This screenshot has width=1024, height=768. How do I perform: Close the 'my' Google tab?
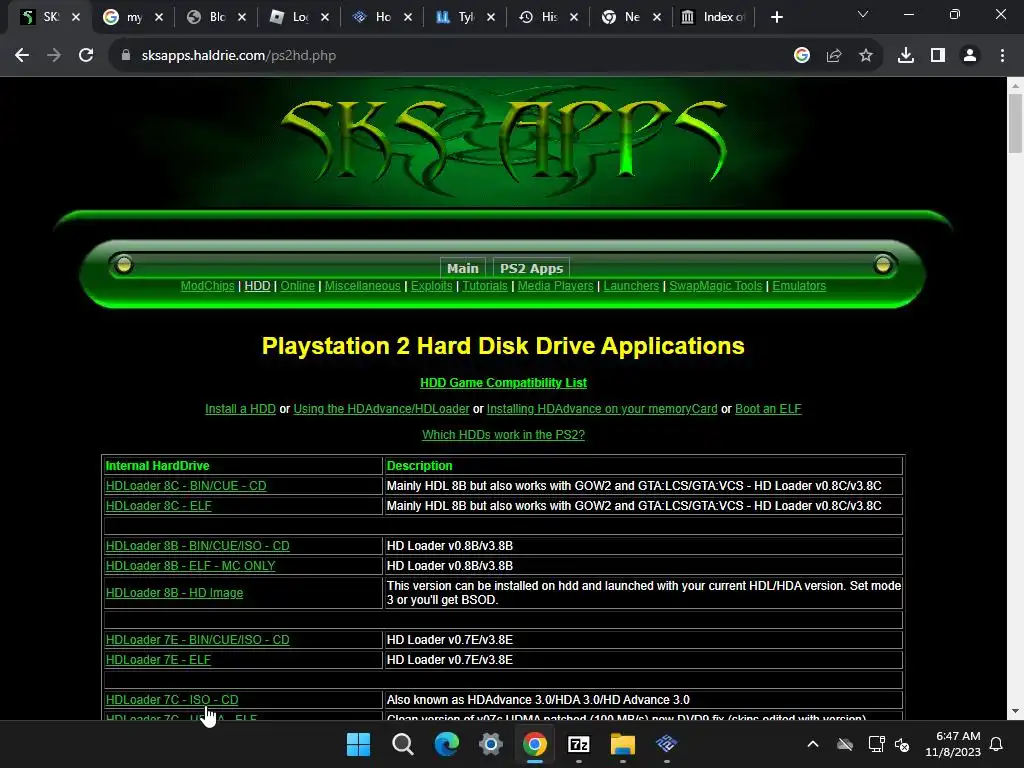click(159, 18)
